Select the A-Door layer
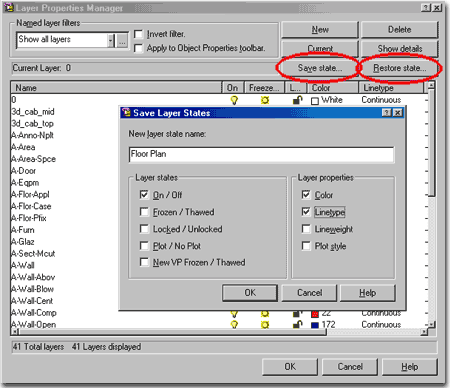The image size is (450, 388). click(23, 171)
